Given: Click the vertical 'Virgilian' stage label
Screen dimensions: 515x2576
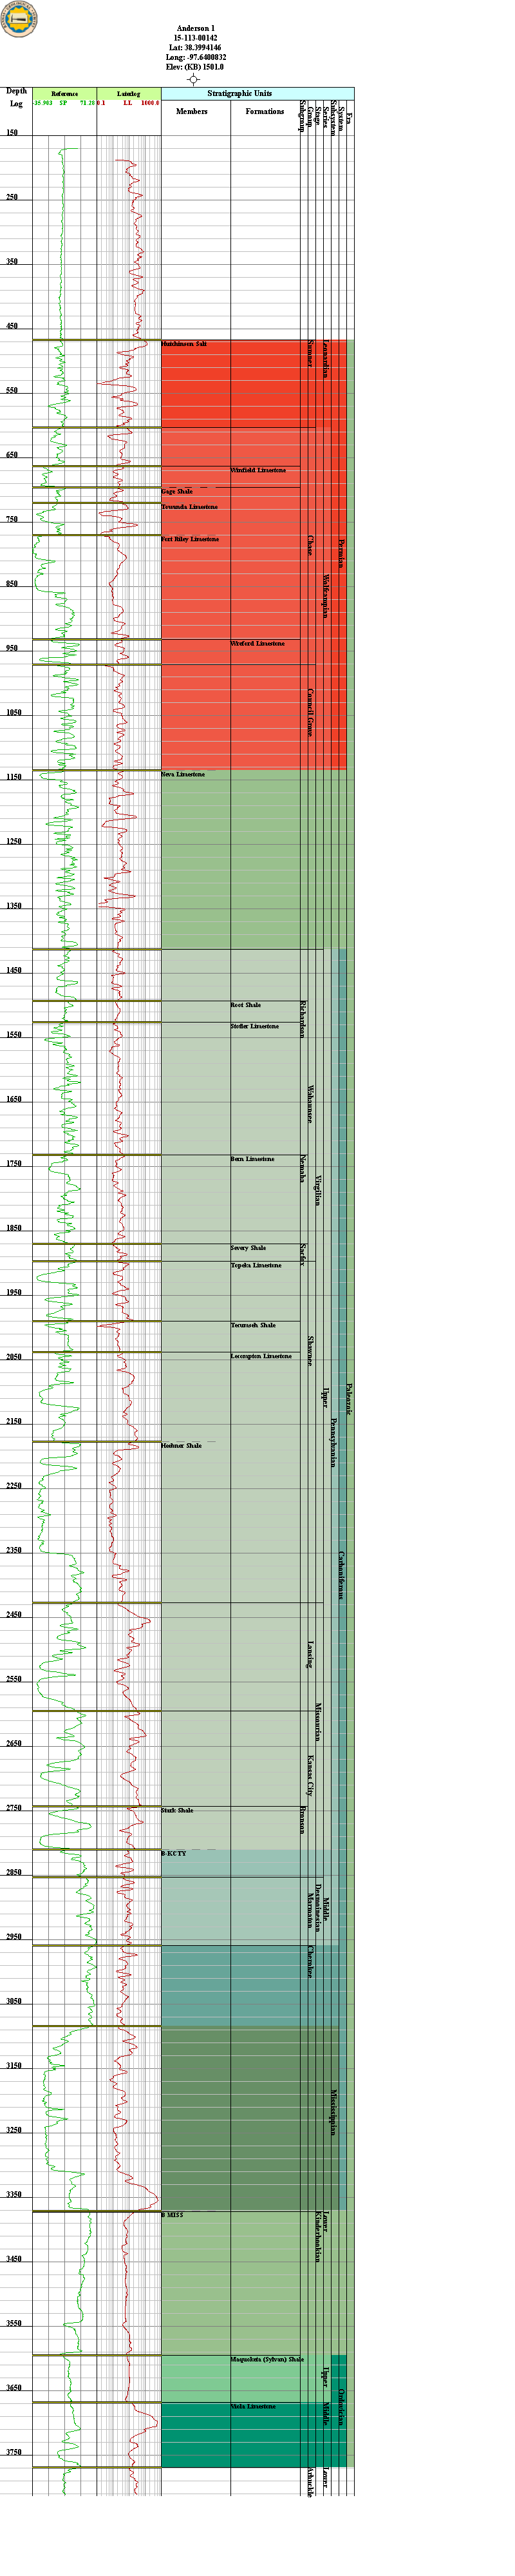Looking at the screenshot, I should coord(318,1191).
